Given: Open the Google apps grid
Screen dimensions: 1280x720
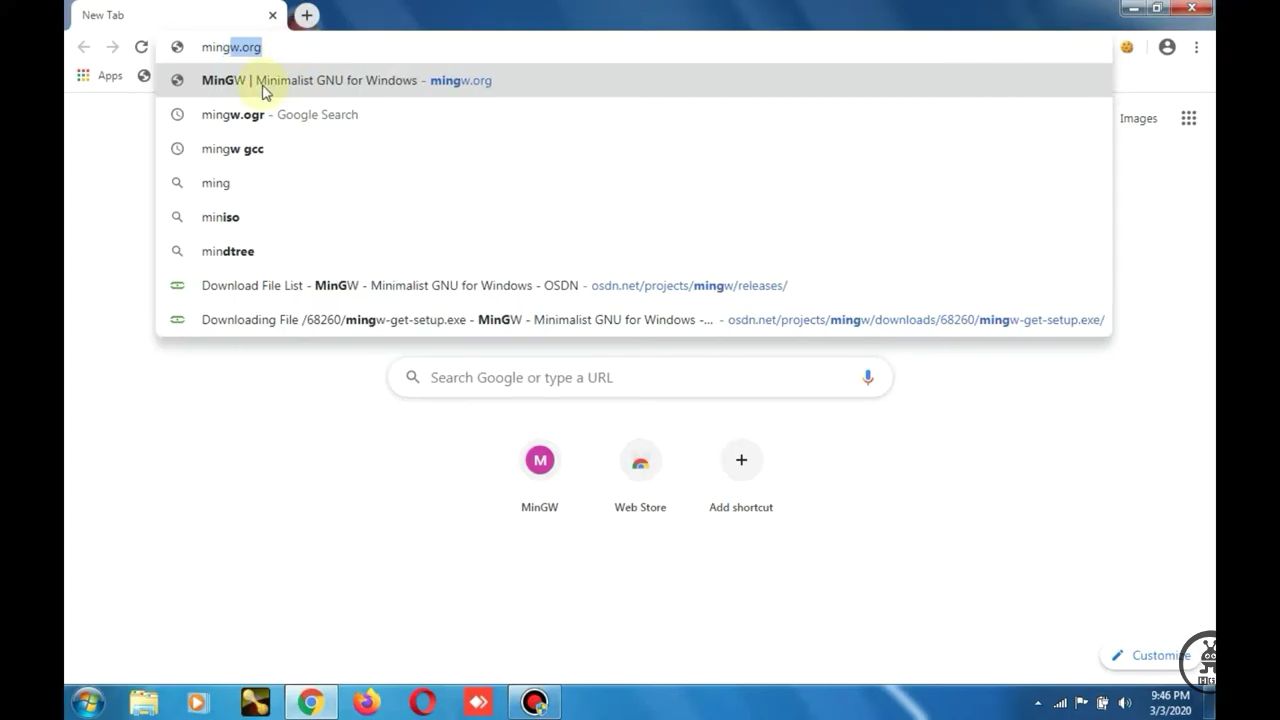Looking at the screenshot, I should [1189, 118].
